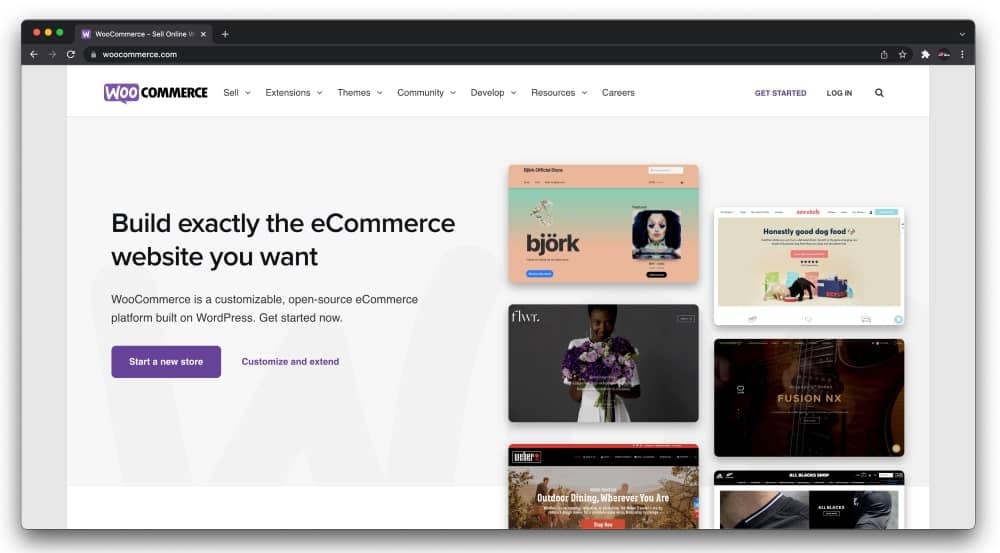
Task: Click the 'customizable, open-source eCommerce' paragraph
Action: coord(265,309)
